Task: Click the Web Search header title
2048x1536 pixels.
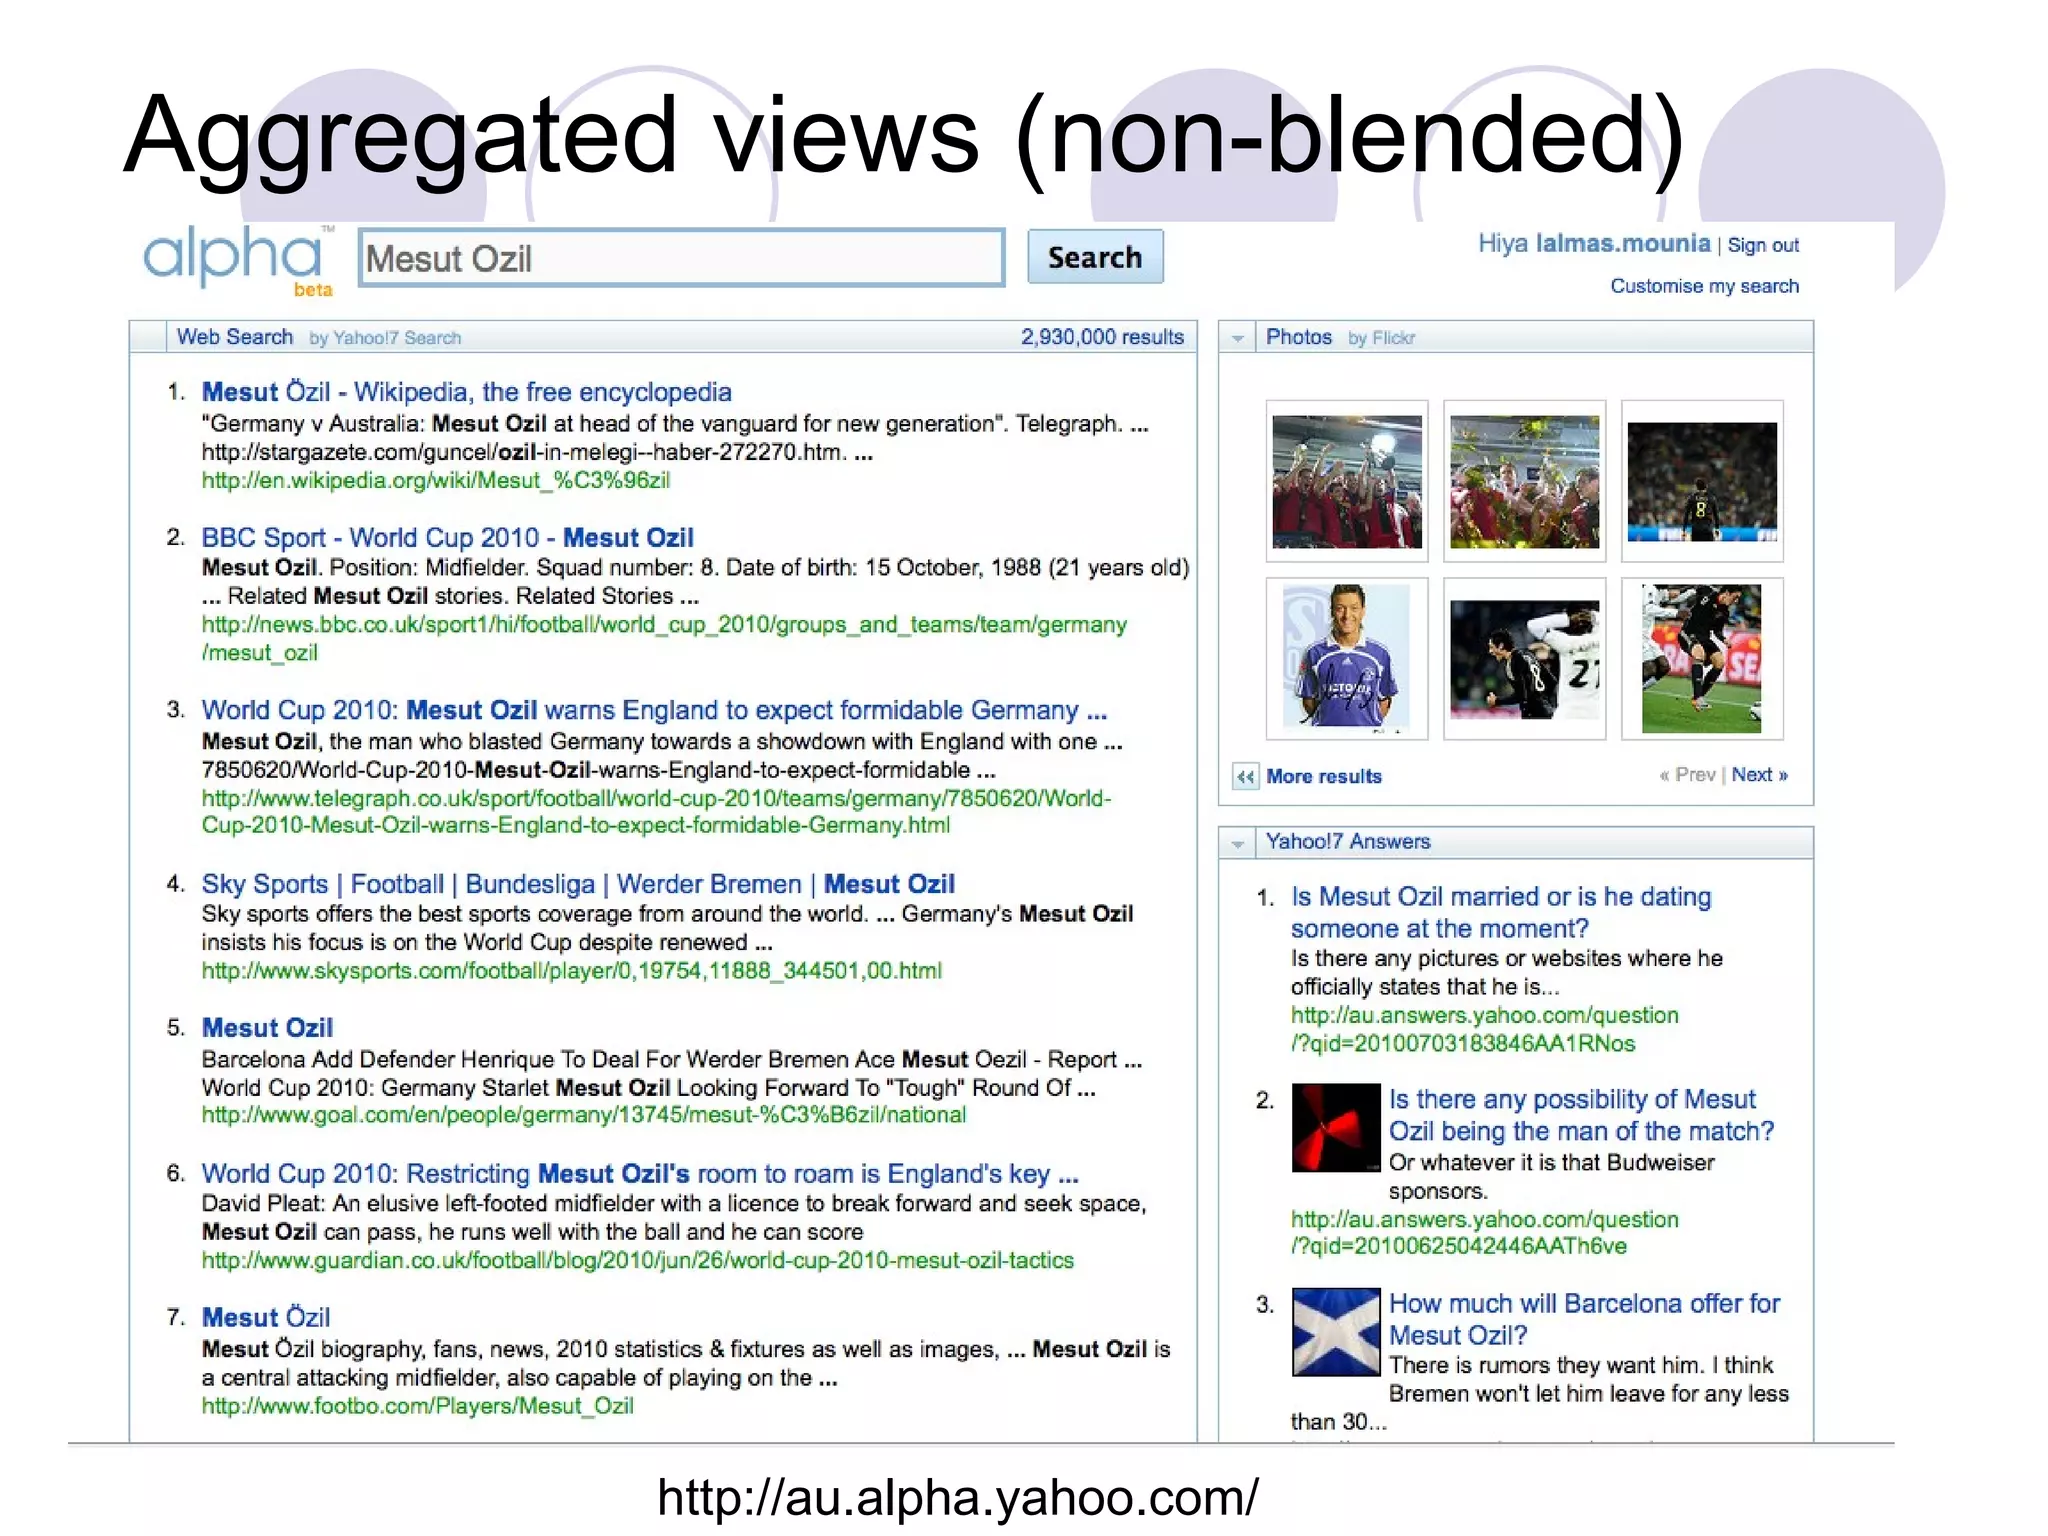Action: tap(235, 337)
